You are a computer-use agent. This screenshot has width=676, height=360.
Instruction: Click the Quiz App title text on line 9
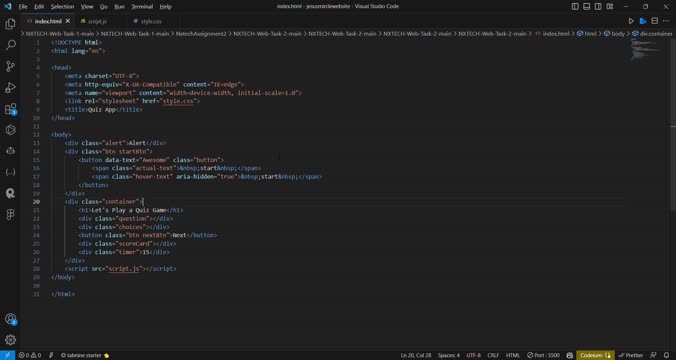point(101,110)
